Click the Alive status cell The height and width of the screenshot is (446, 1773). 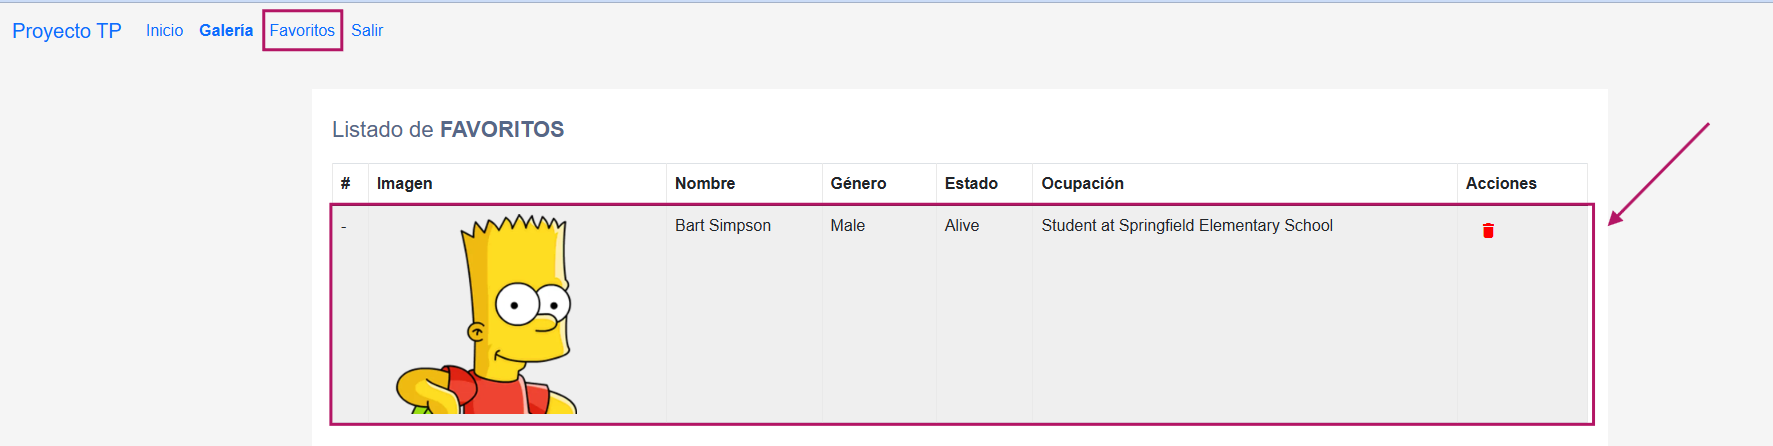pos(962,226)
